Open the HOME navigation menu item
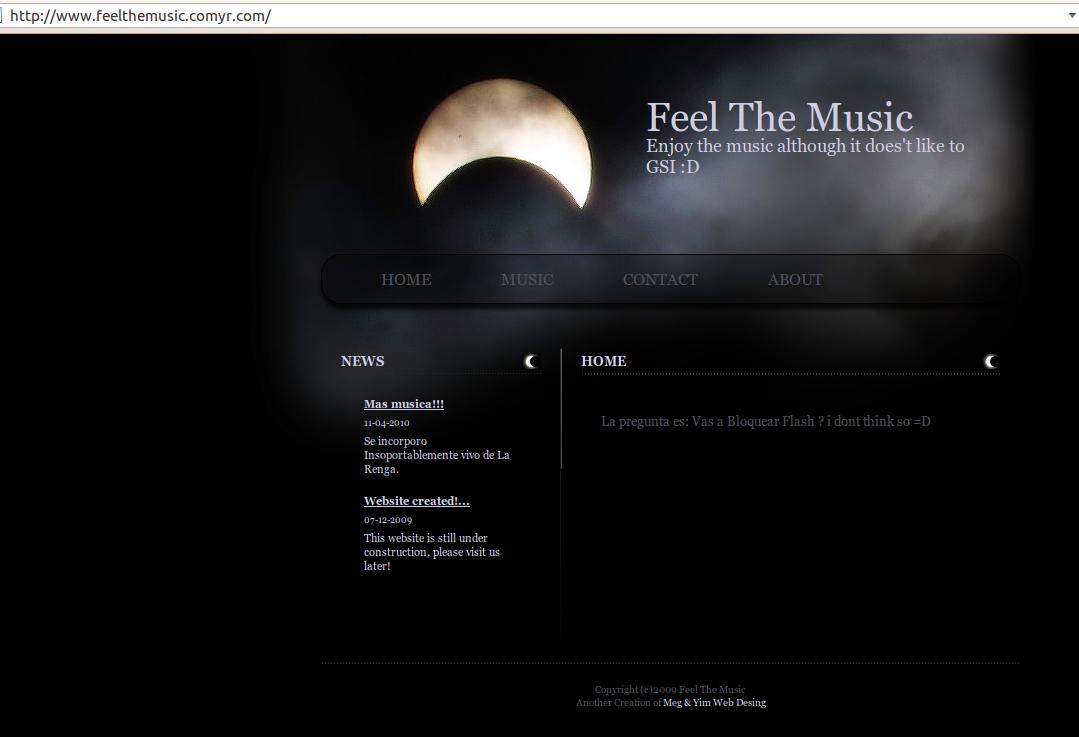The width and height of the screenshot is (1079, 737). pos(406,280)
